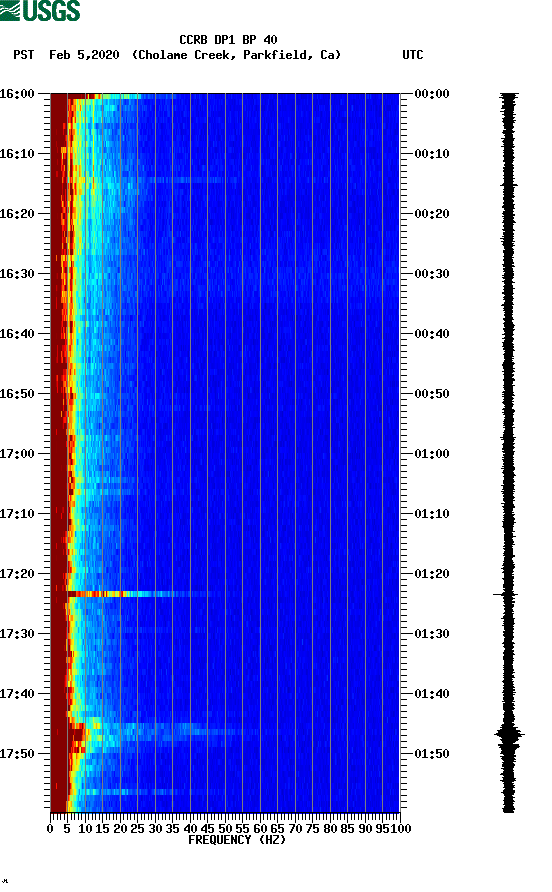Click the 16:00 PST time label
This screenshot has width=552, height=892.
coord(17,94)
